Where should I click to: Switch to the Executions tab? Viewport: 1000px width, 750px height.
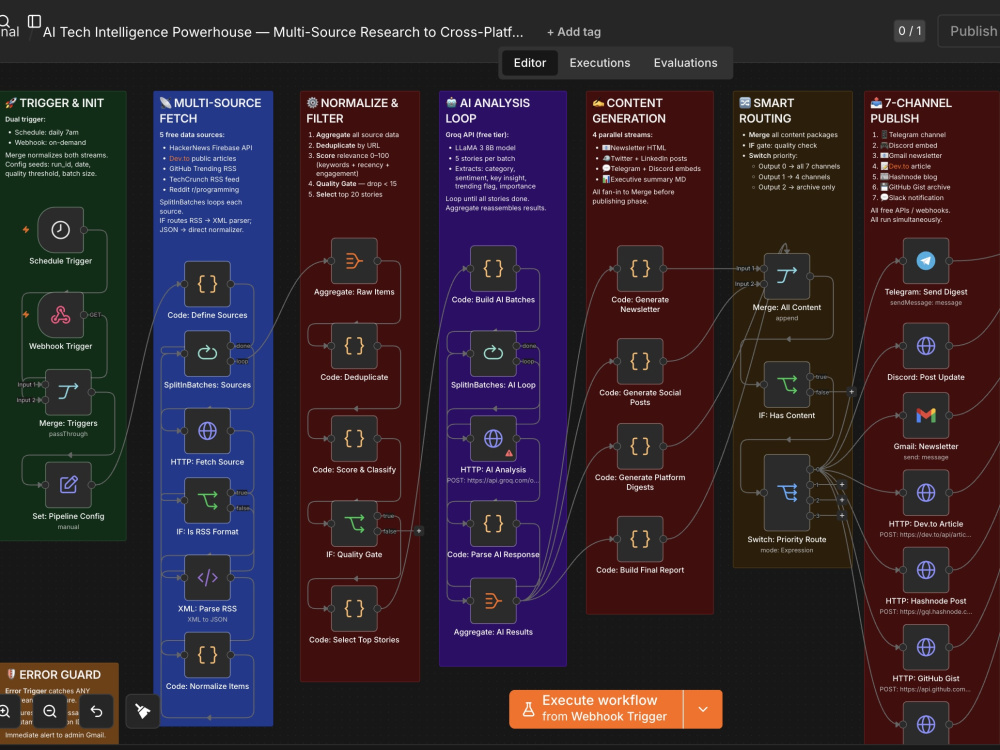599,62
